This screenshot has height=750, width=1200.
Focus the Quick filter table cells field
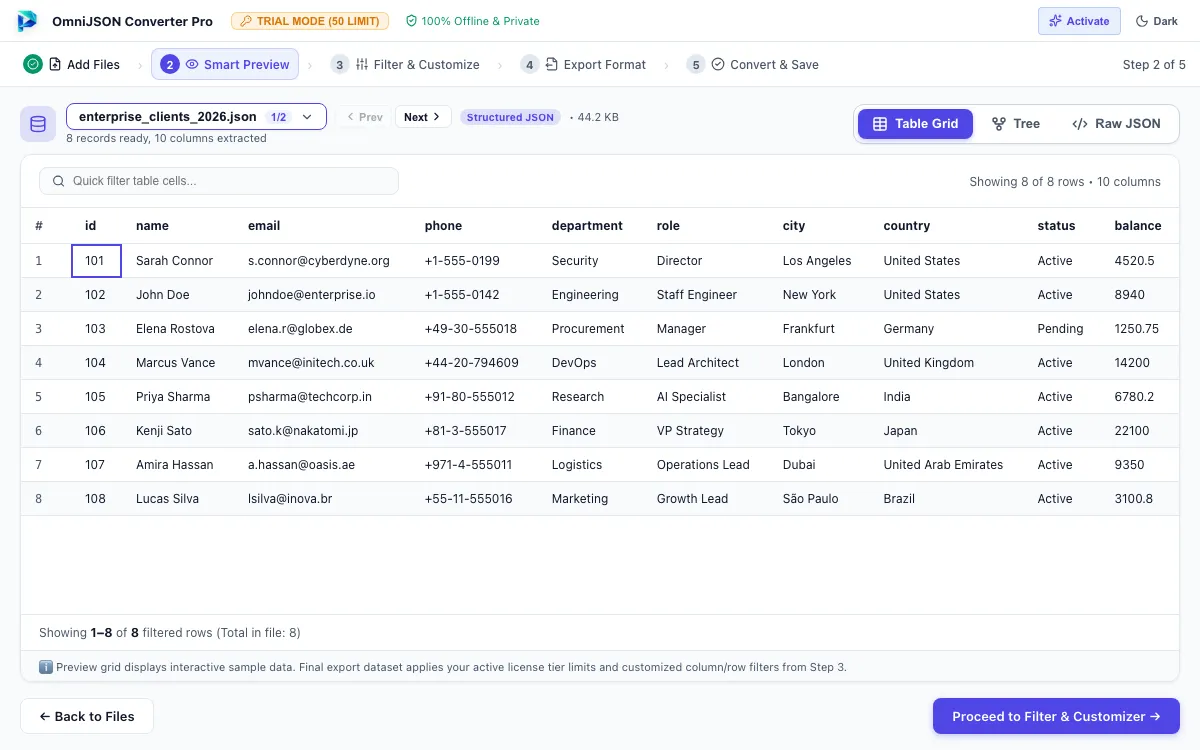click(219, 181)
